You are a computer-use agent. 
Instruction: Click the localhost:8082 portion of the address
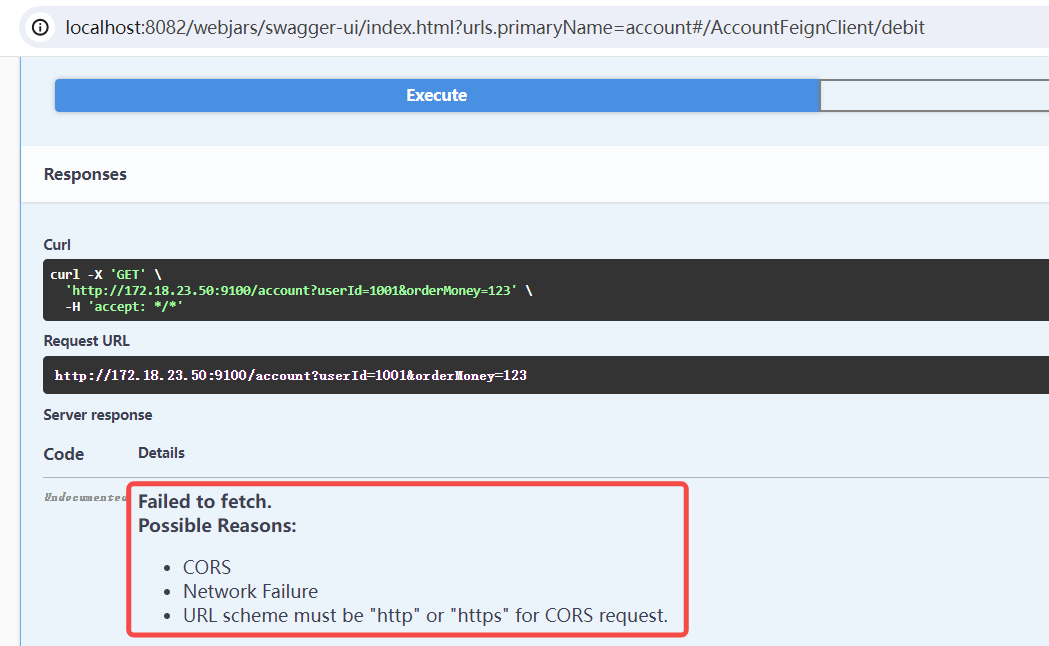pyautogui.click(x=123, y=27)
